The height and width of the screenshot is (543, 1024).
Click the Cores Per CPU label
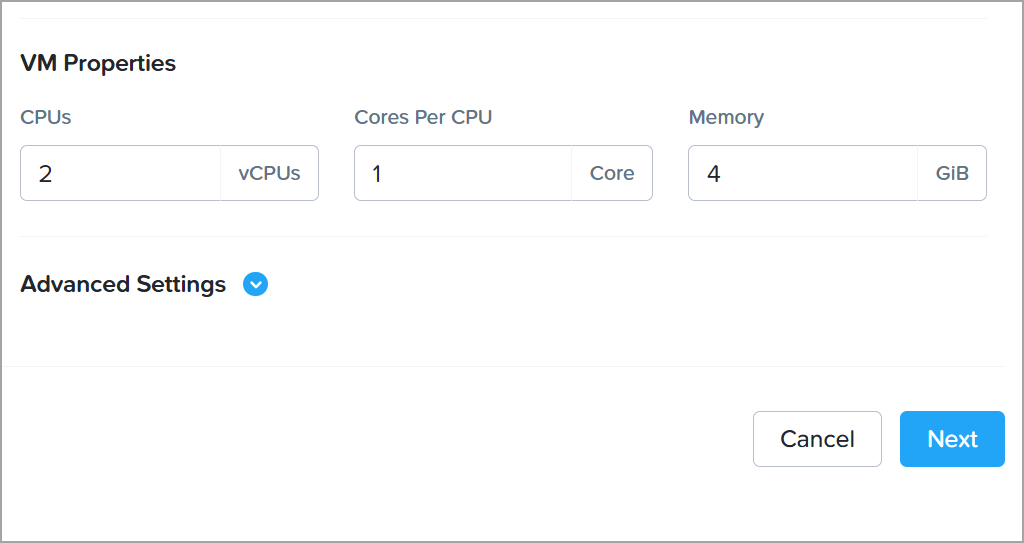423,117
